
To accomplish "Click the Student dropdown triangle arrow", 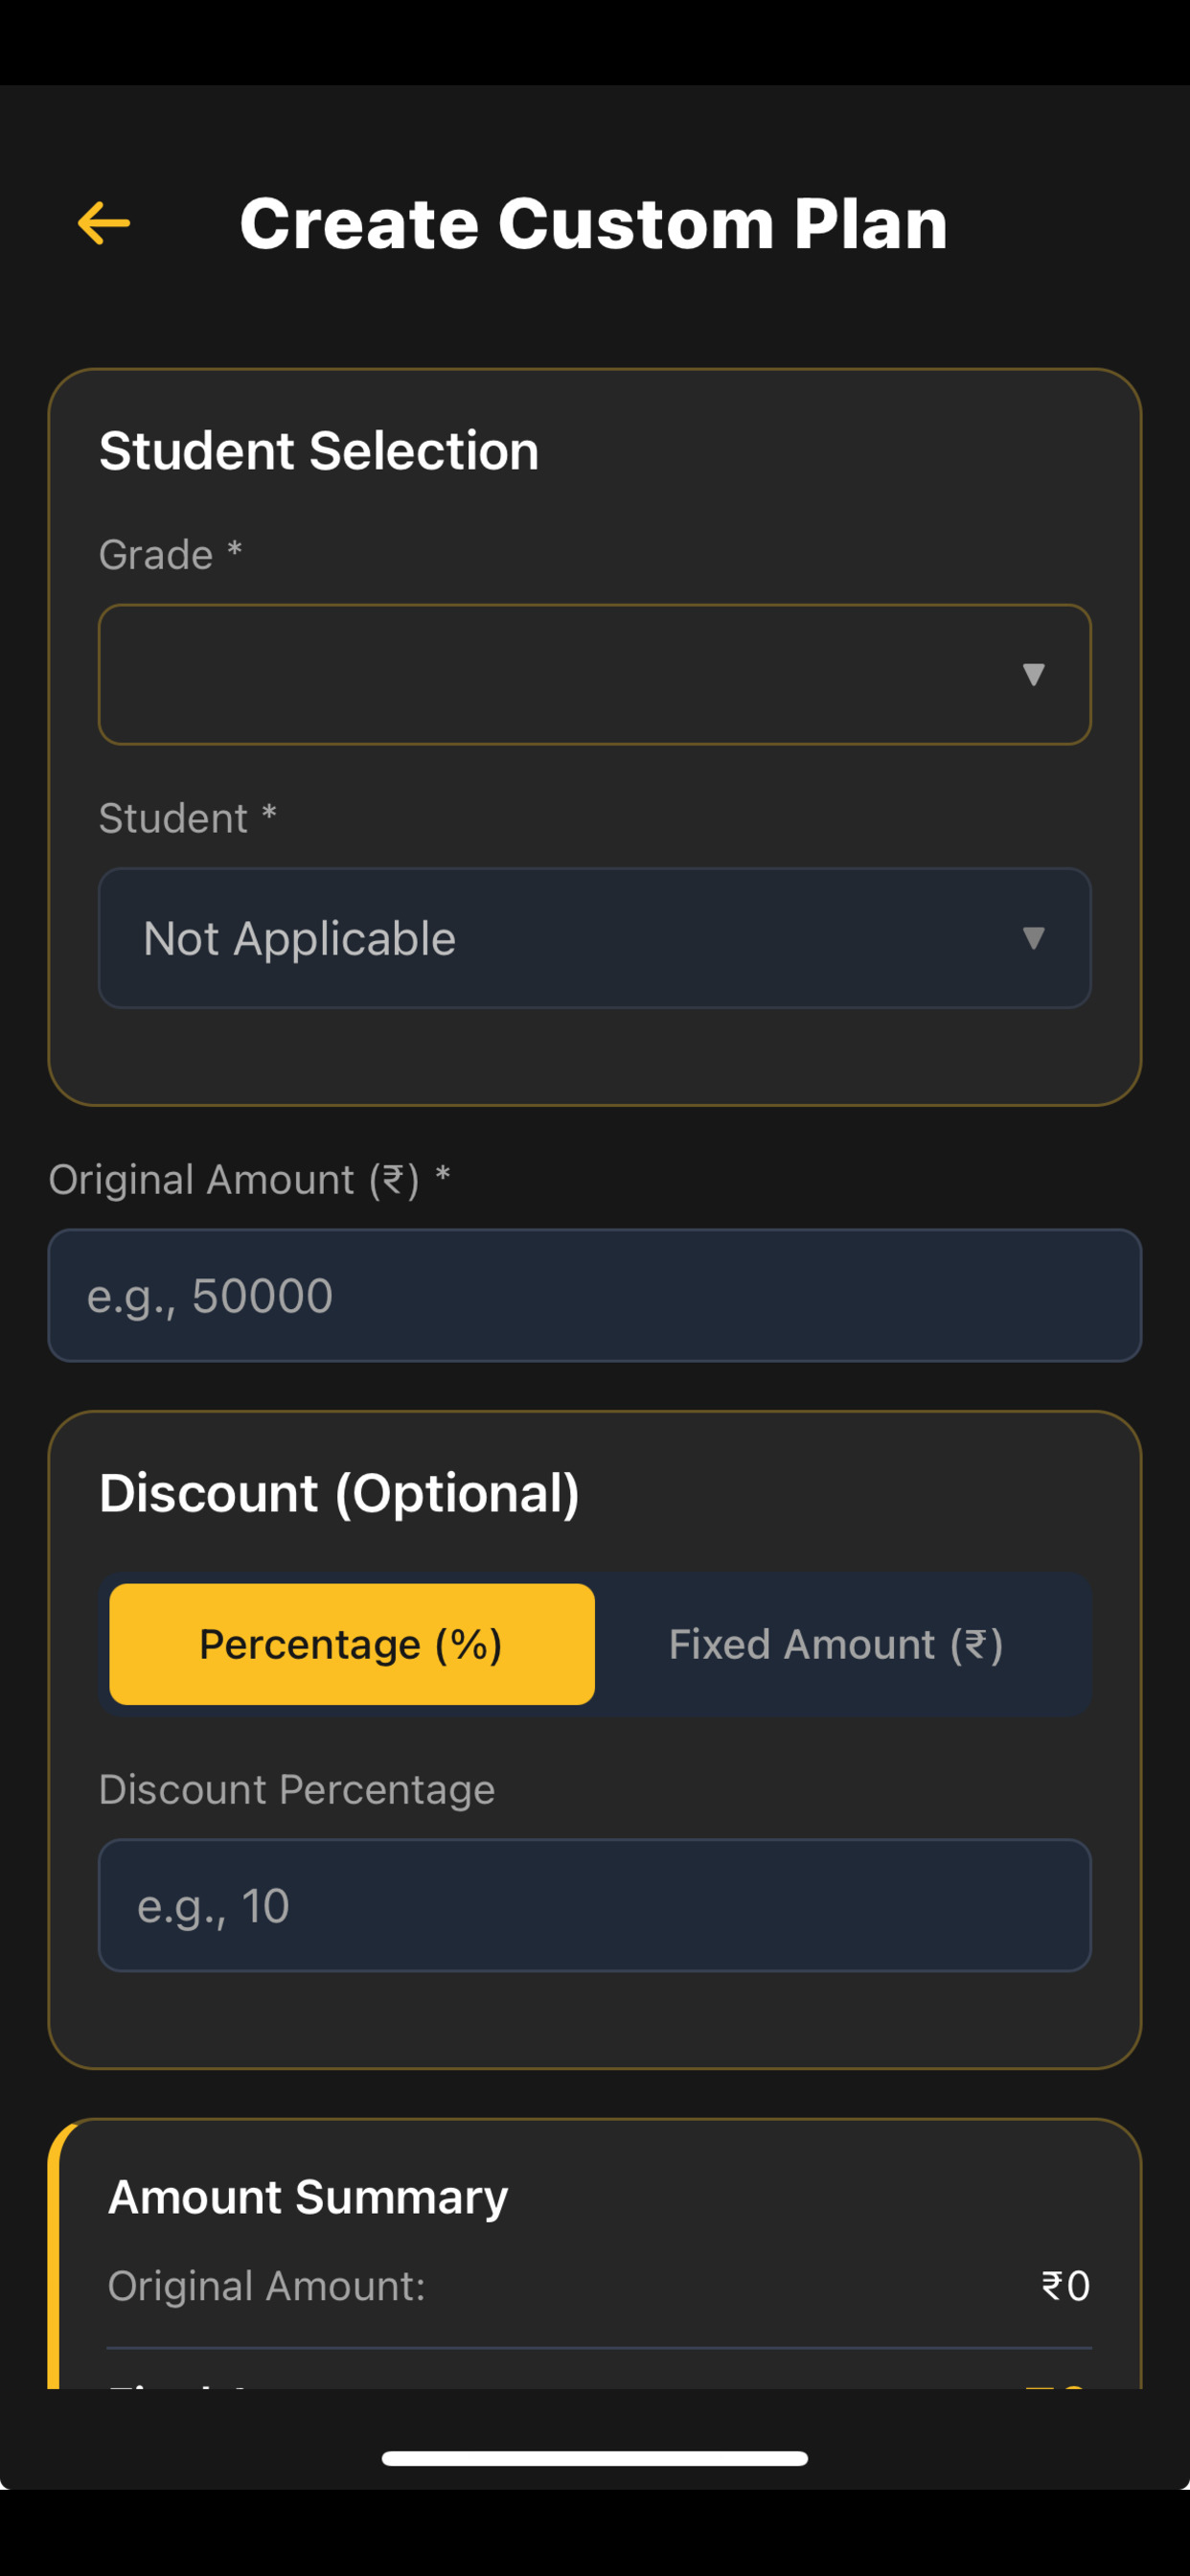I will click(x=1034, y=938).
